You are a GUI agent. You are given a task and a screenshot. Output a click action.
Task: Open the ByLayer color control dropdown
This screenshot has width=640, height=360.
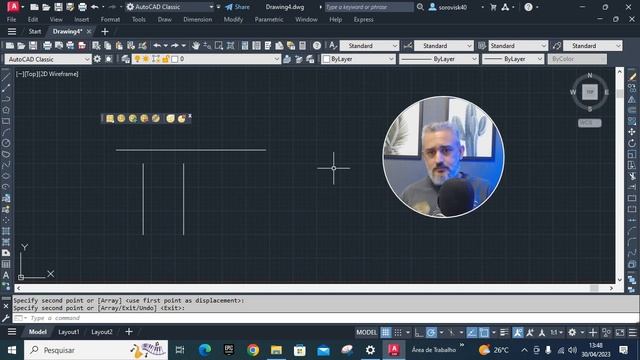coord(358,59)
